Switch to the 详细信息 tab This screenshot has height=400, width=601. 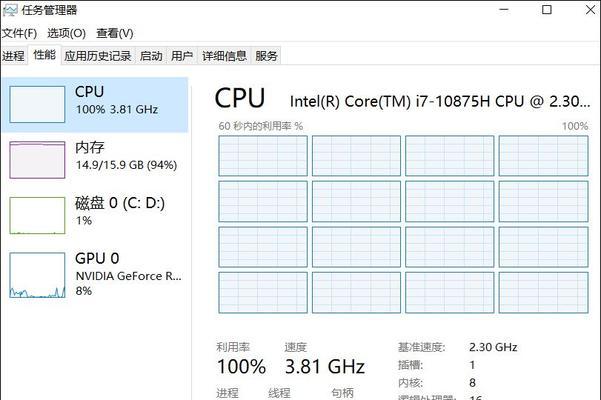coord(224,56)
